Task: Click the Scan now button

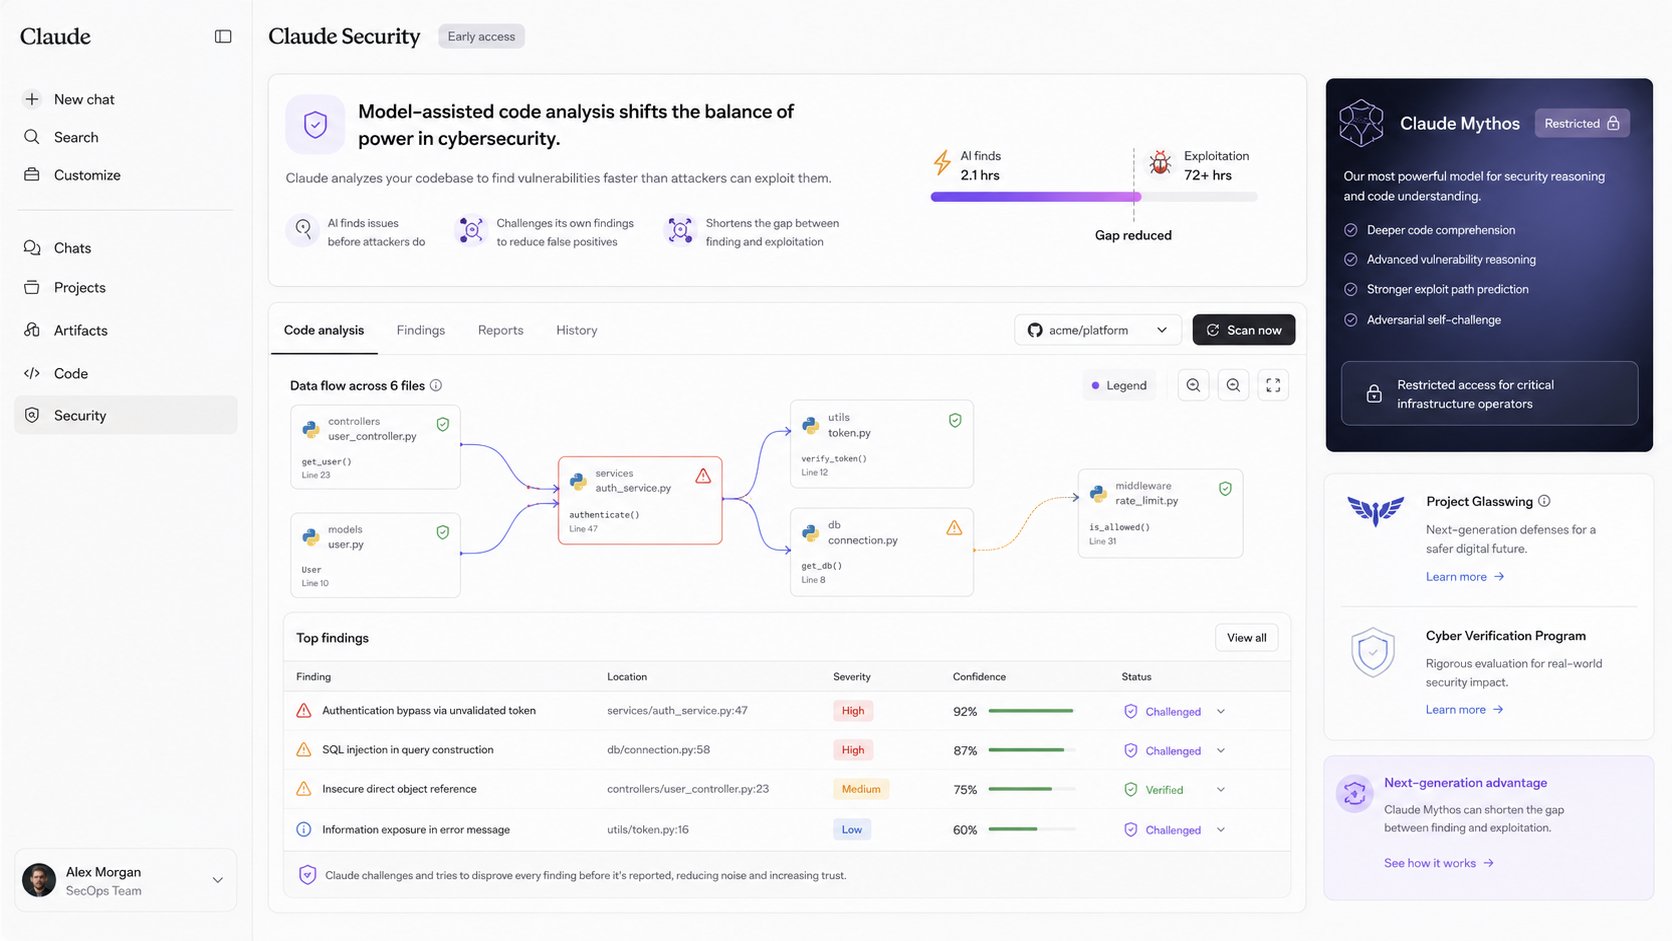Action: click(1244, 330)
